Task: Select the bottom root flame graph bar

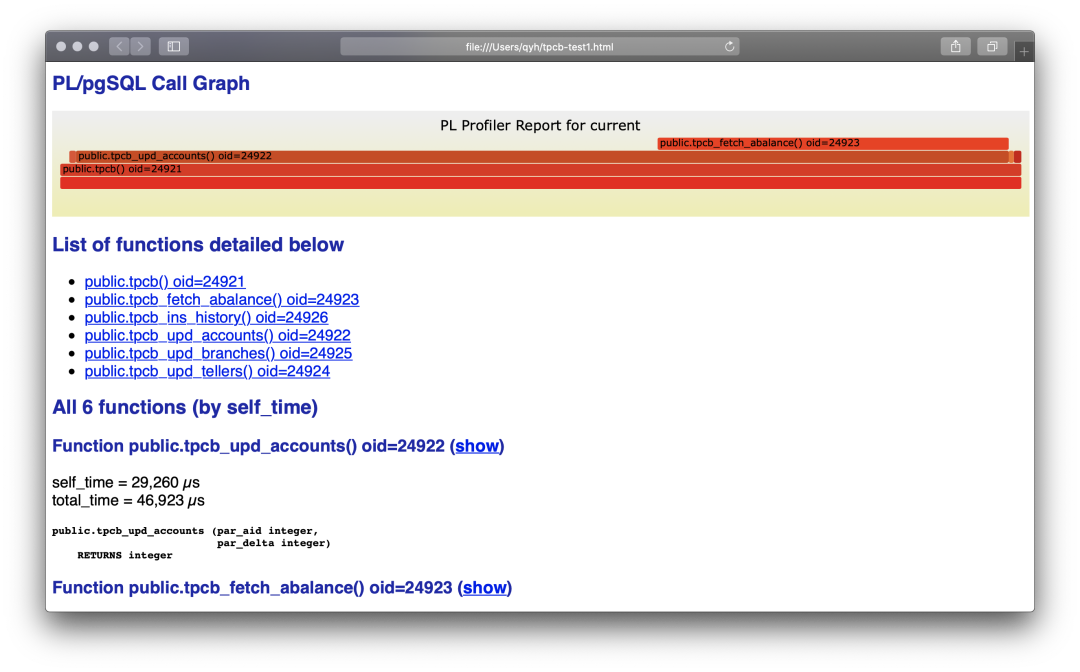Action: [x=541, y=182]
